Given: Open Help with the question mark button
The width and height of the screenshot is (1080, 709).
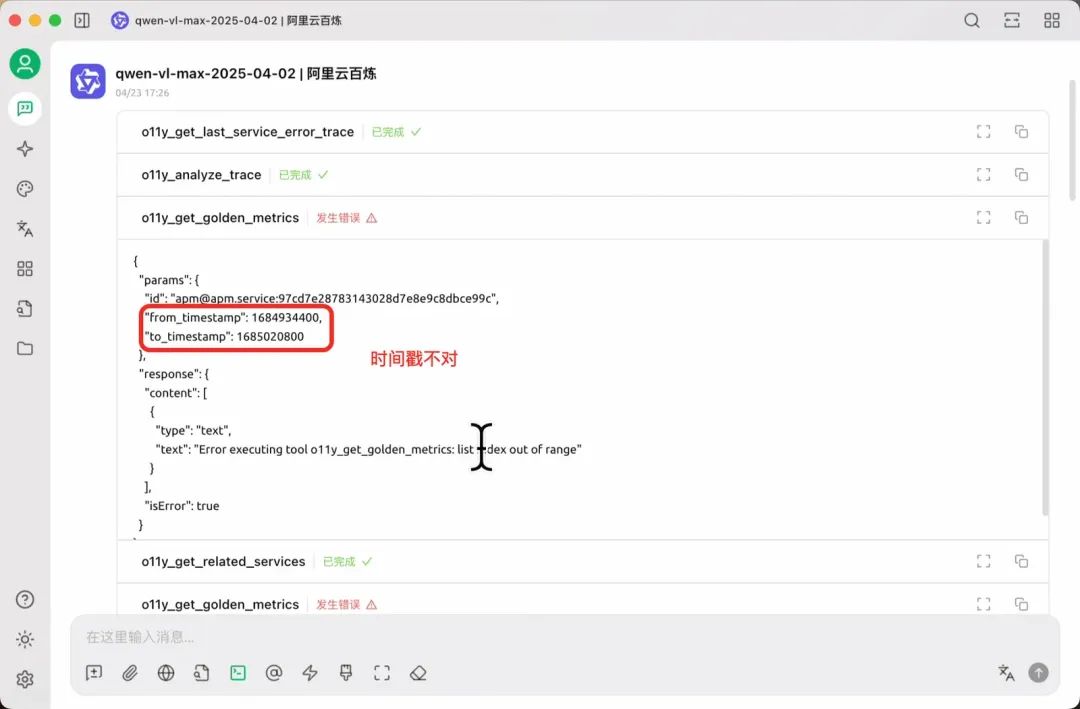Looking at the screenshot, I should pyautogui.click(x=25, y=599).
